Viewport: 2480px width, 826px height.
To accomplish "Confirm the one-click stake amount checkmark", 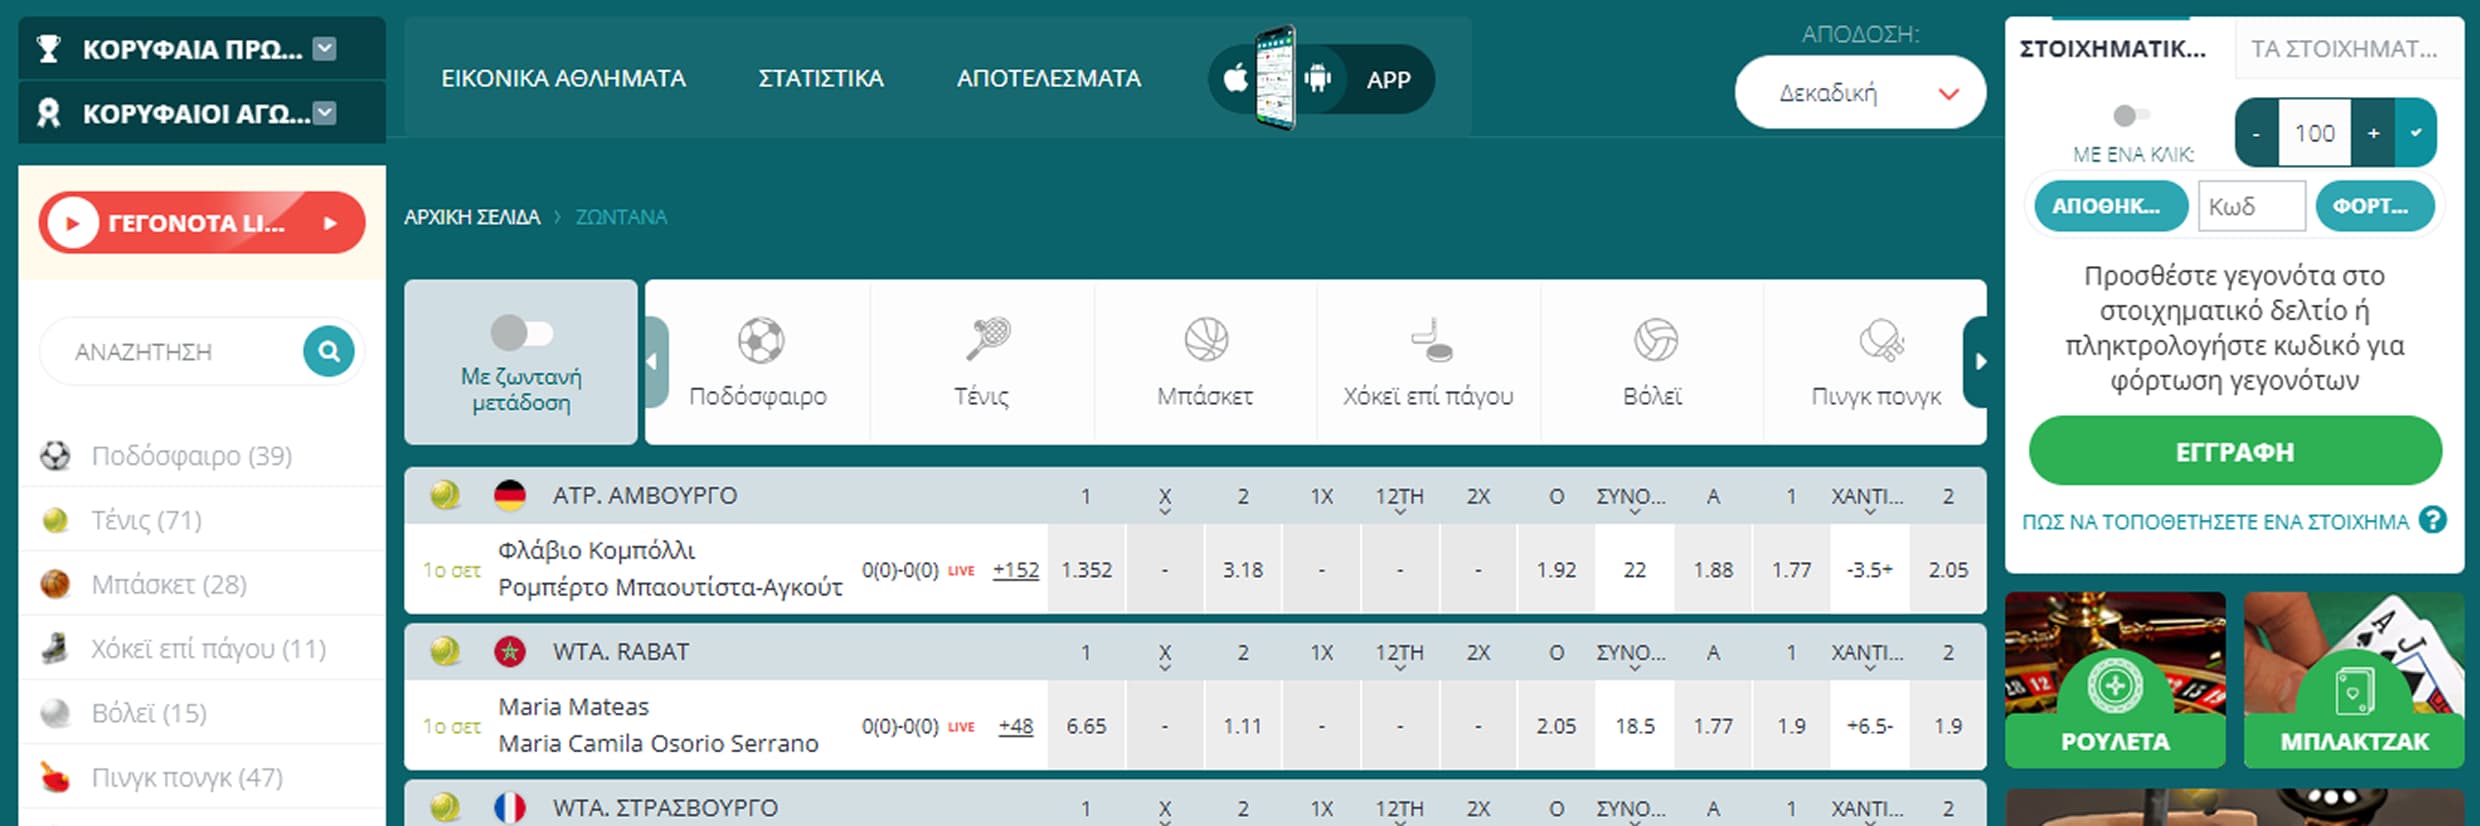I will click(x=2416, y=133).
